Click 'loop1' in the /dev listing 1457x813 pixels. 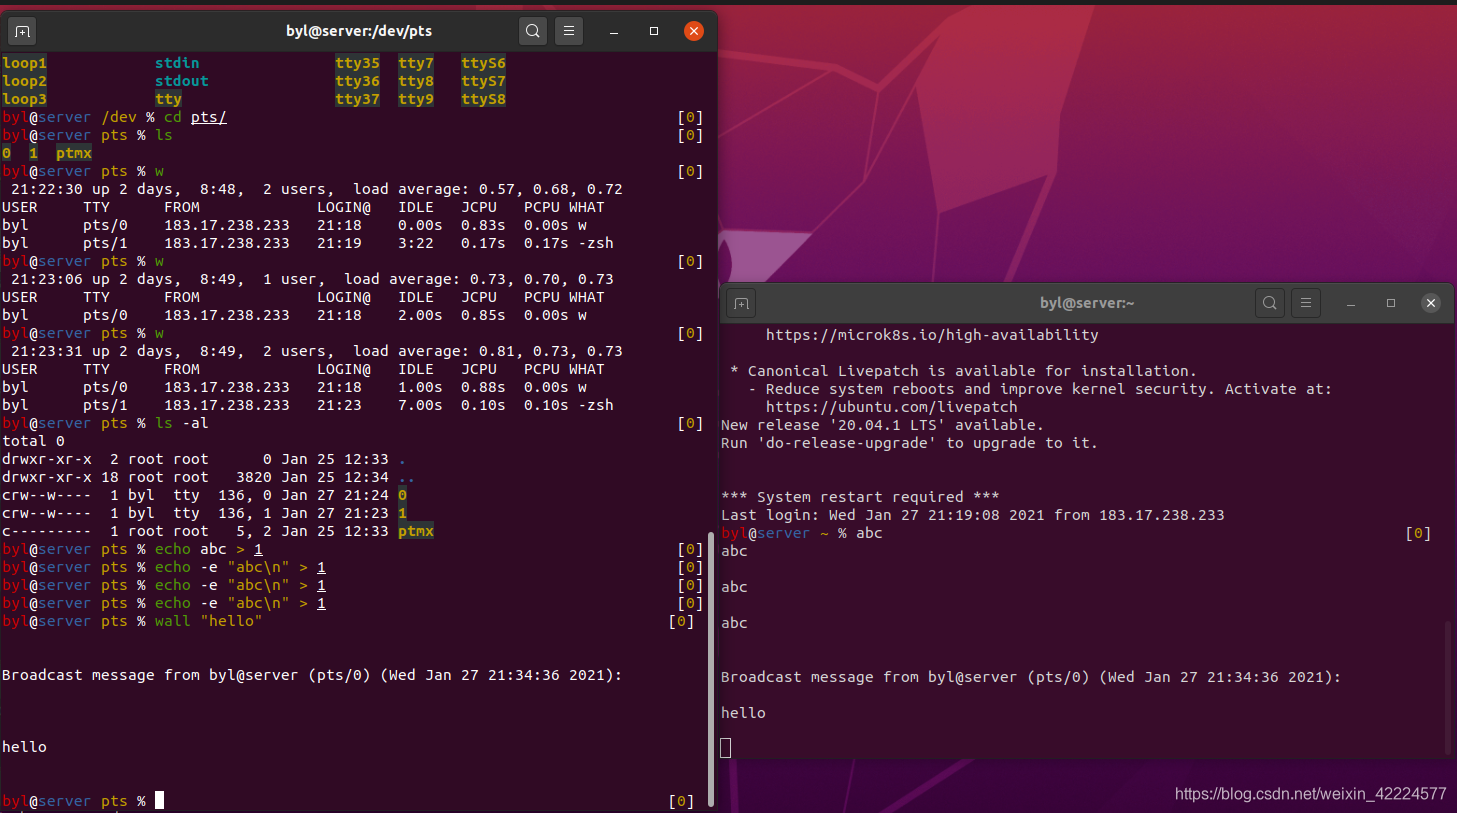pos(24,63)
